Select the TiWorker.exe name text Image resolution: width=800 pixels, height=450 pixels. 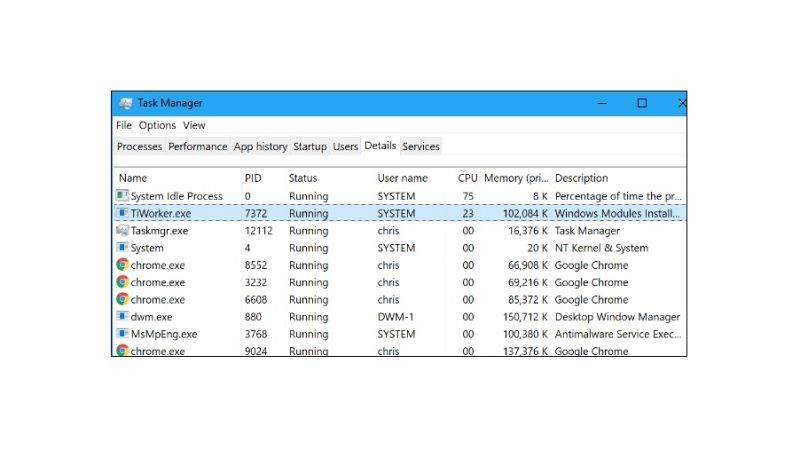coord(161,213)
